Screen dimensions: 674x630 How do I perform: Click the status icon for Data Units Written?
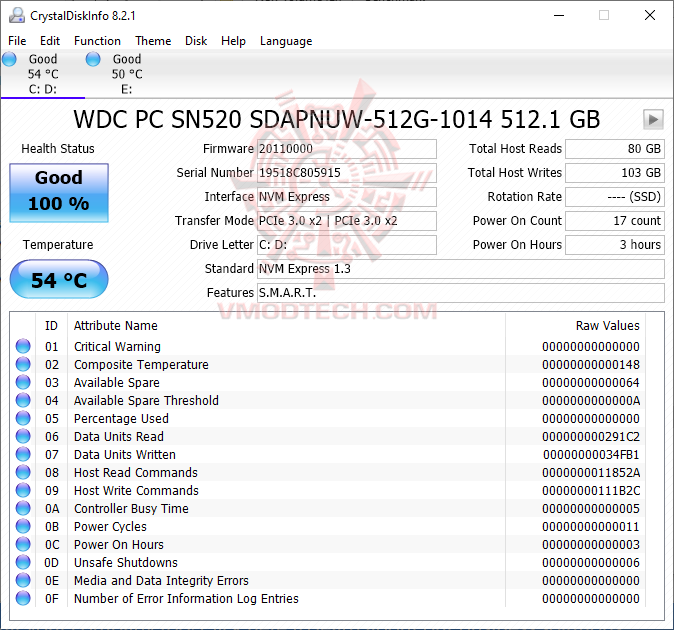(23, 454)
